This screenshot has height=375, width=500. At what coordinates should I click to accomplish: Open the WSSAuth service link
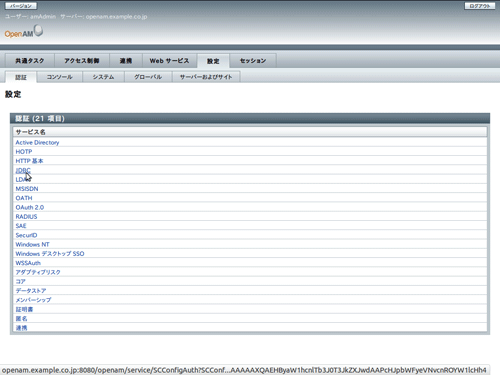pos(28,263)
